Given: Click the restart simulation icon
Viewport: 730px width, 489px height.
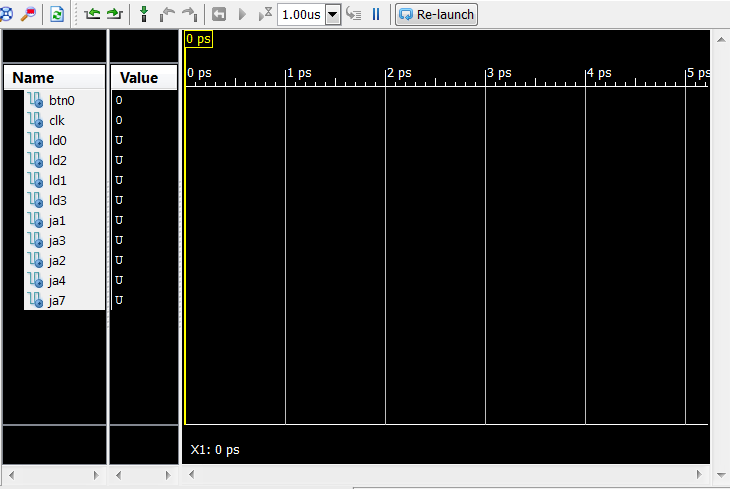Looking at the screenshot, I should (219, 14).
